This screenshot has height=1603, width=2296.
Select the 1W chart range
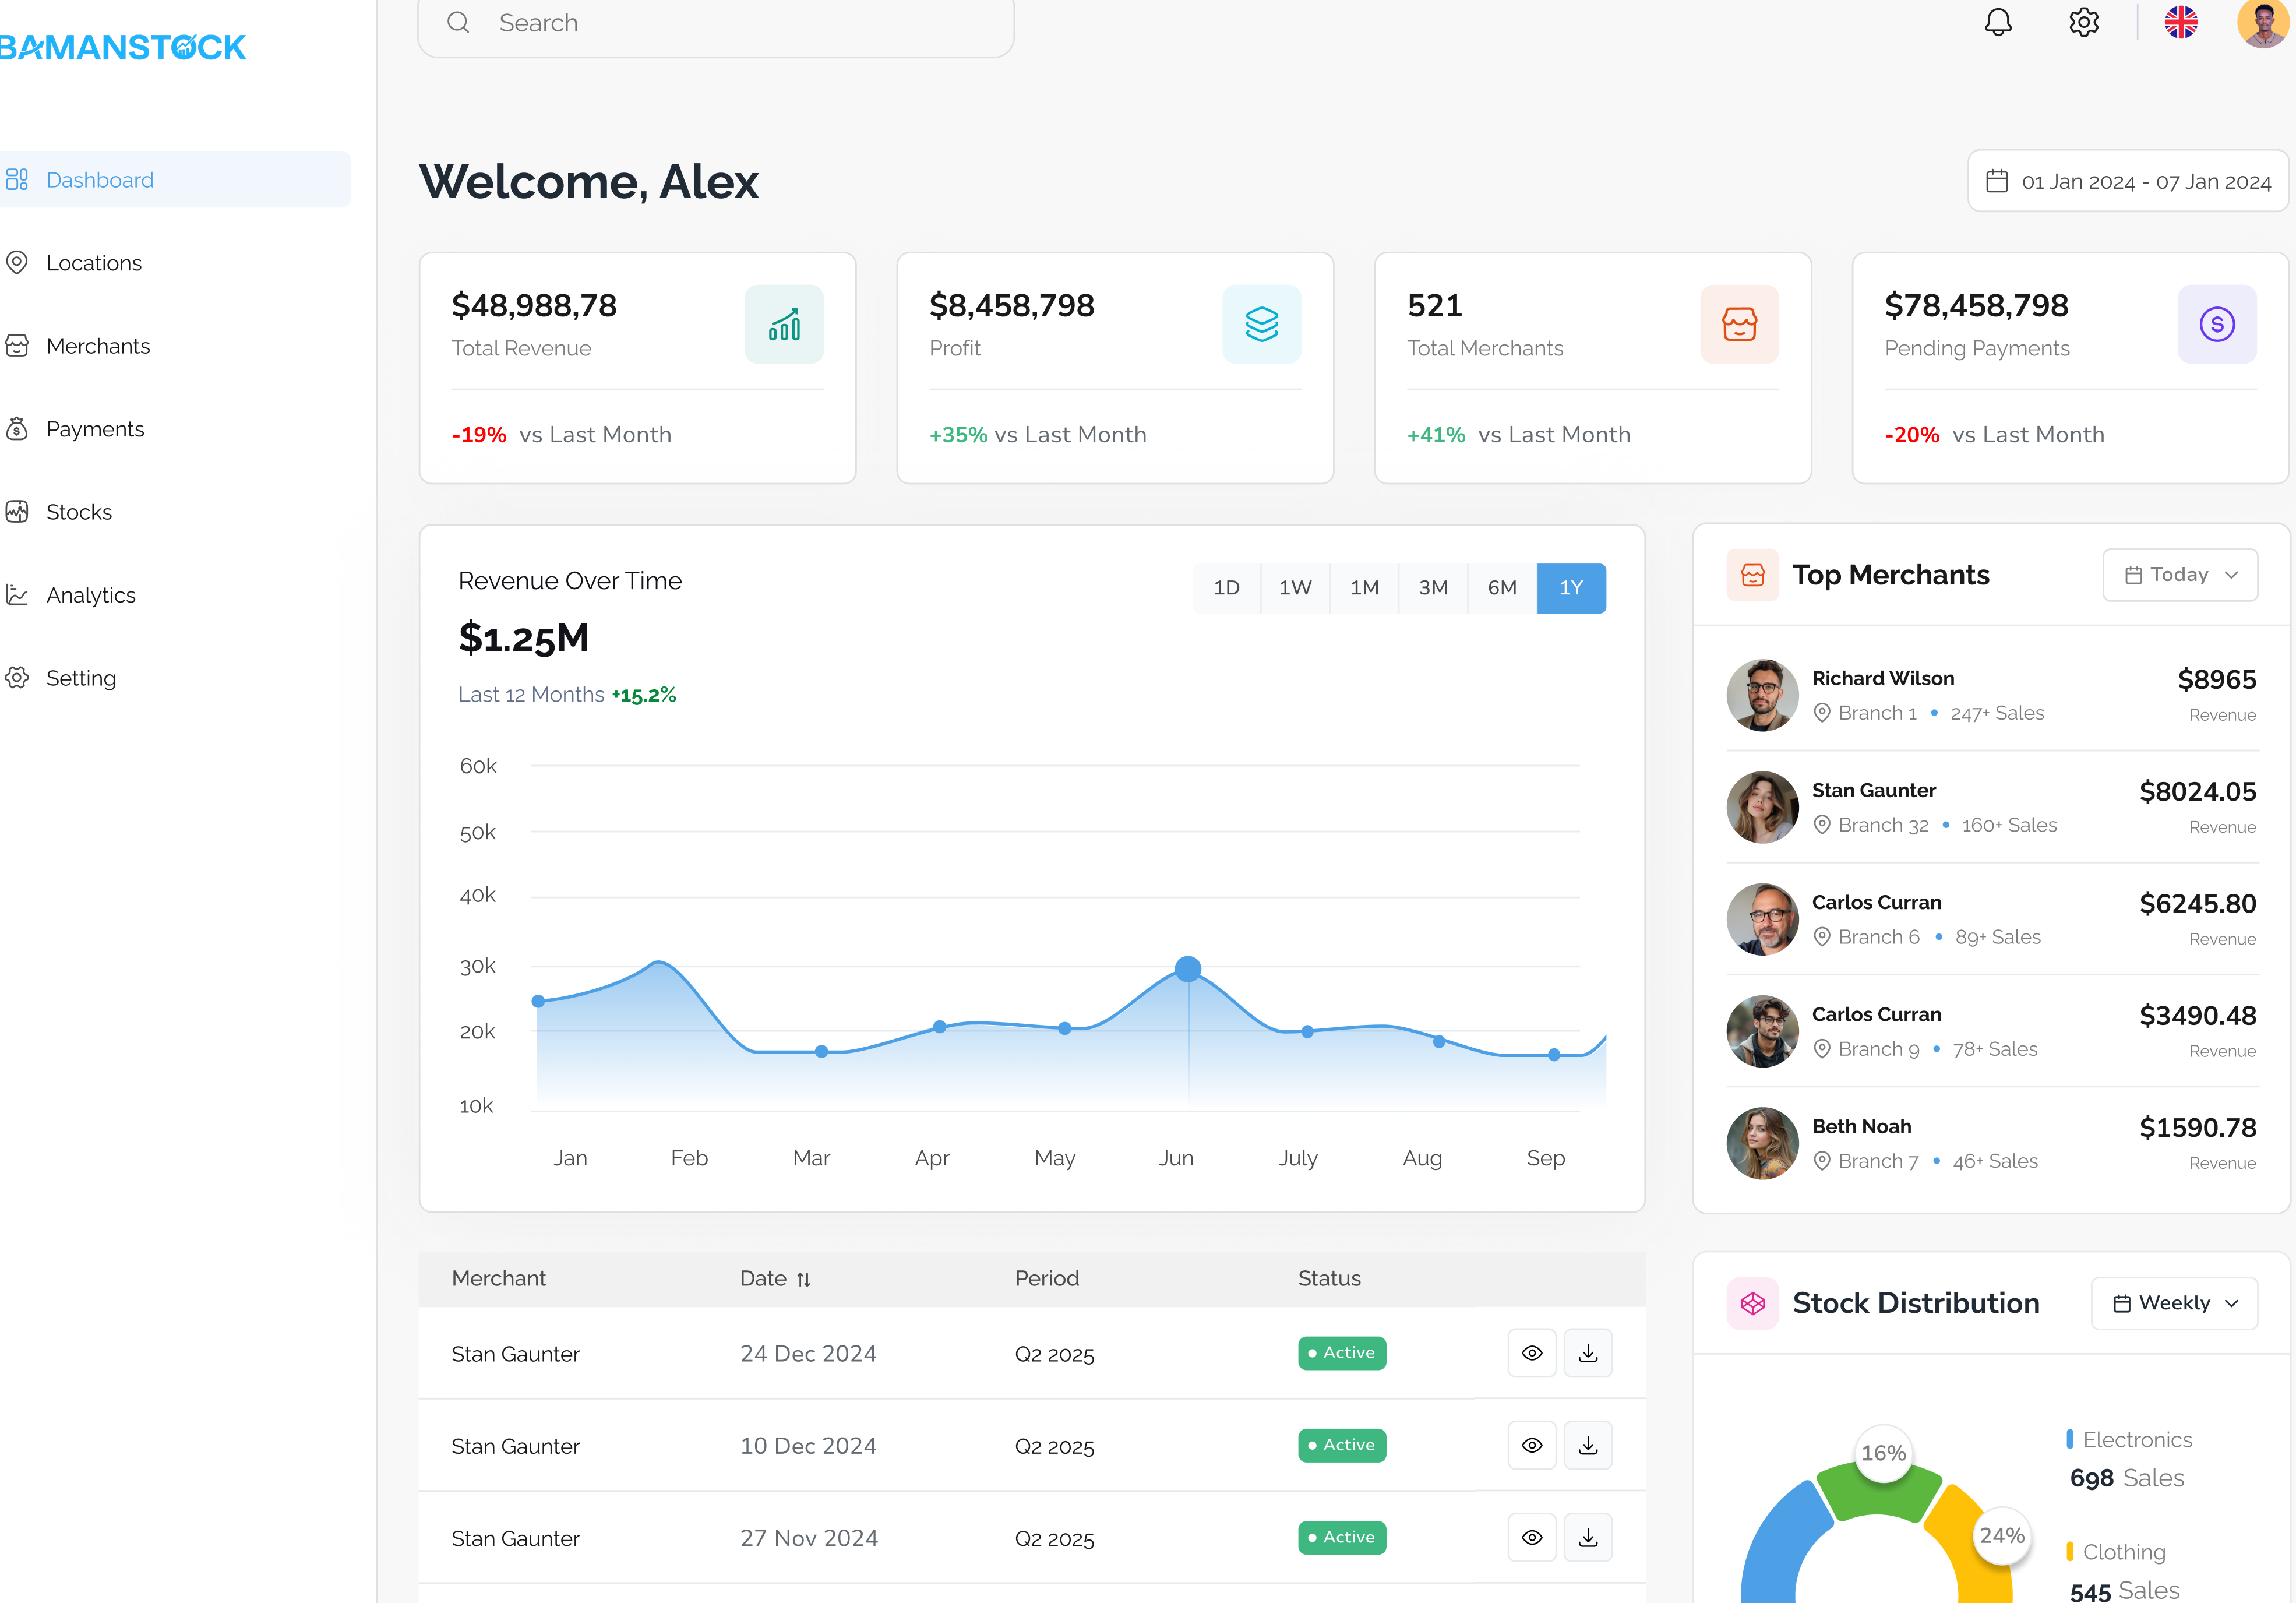point(1295,588)
